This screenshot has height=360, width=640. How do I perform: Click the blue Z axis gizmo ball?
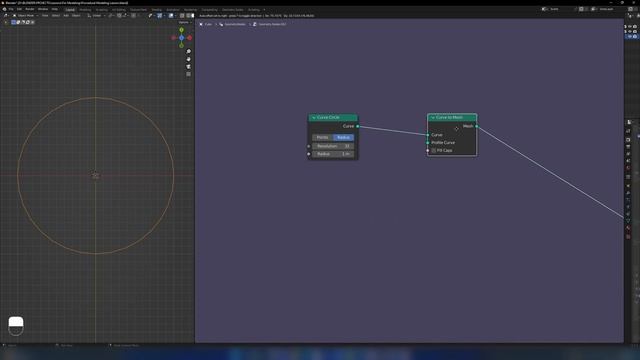(182, 38)
